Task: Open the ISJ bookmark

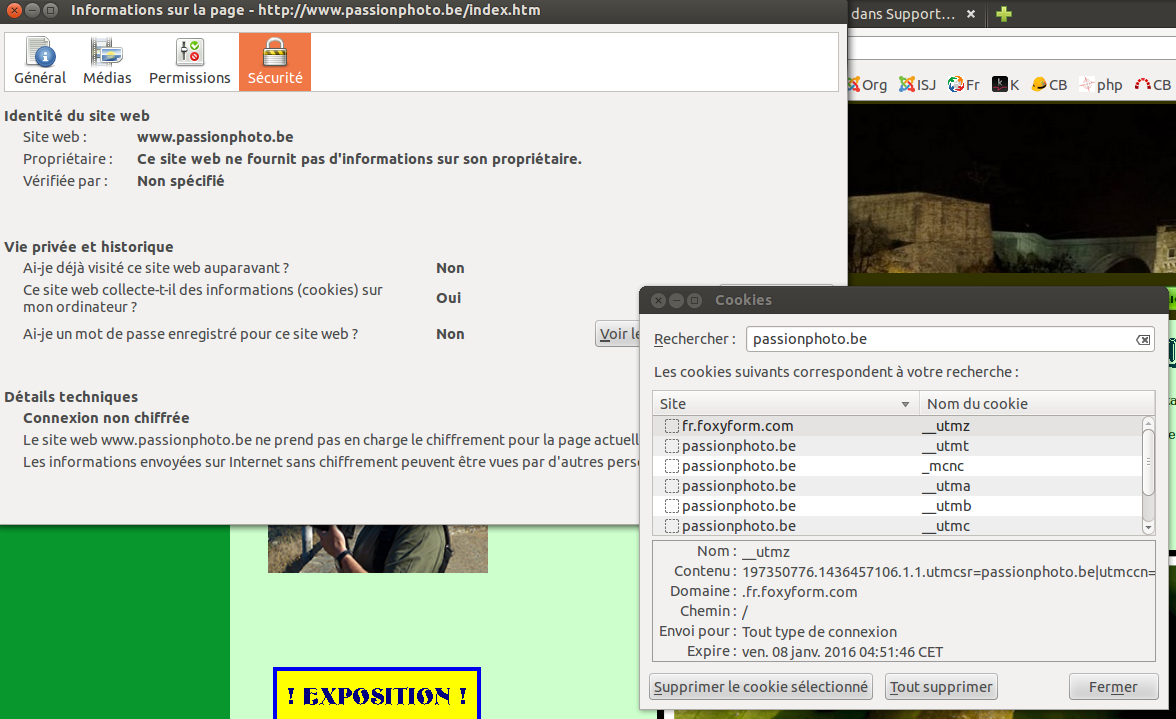Action: [917, 85]
